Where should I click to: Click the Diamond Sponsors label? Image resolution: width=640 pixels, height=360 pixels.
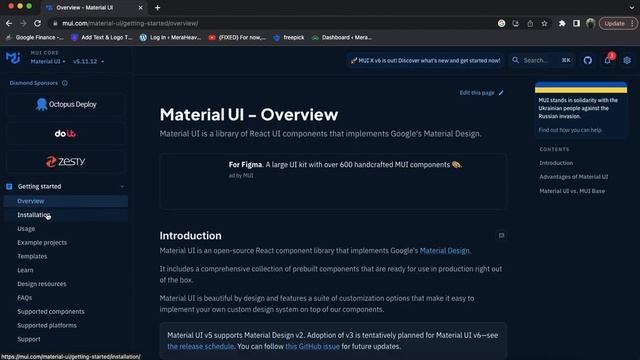point(34,83)
